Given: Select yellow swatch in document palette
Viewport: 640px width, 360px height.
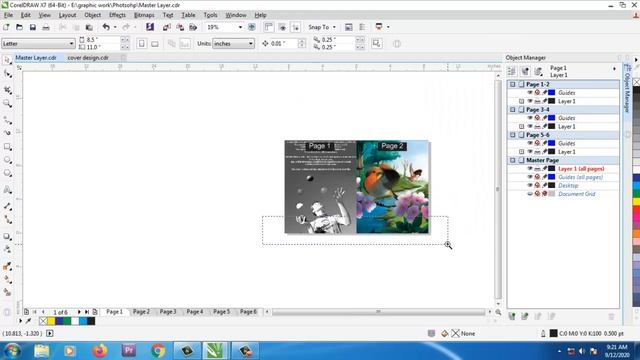Looking at the screenshot, I should 51,321.
